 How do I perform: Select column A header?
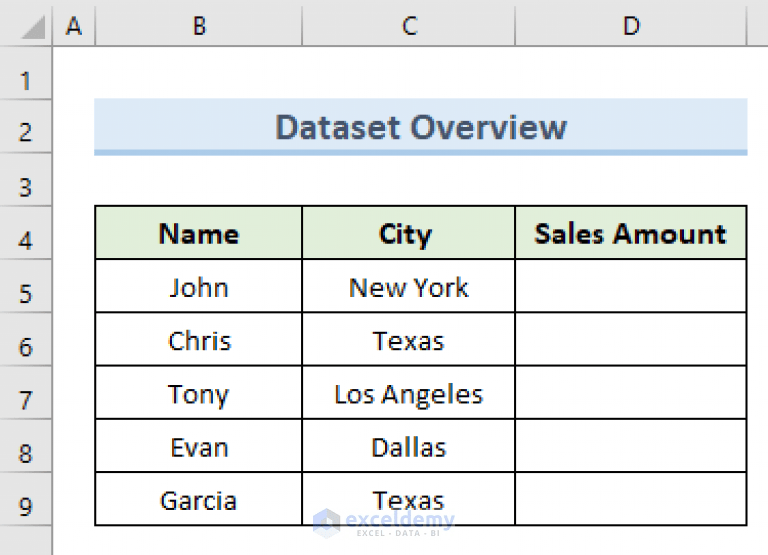73,24
